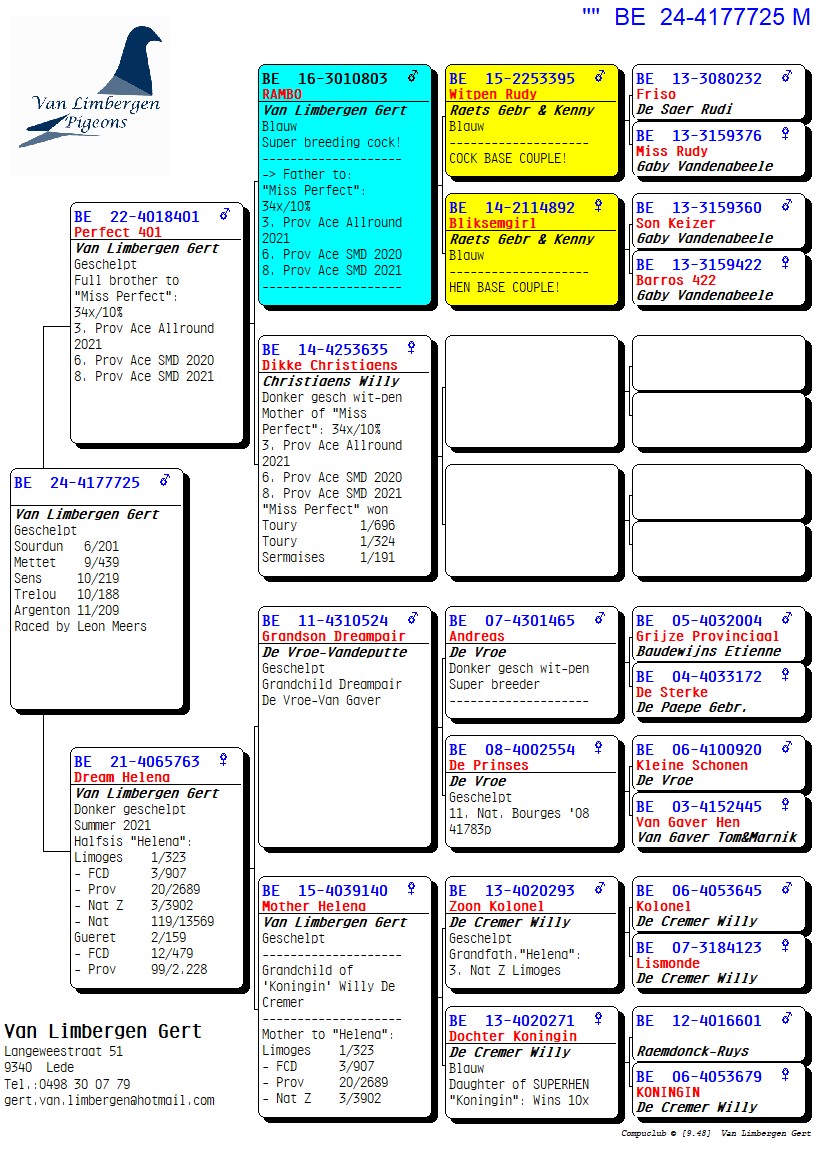Click the female symbol on Dream Helena box
The width and height of the screenshot is (816, 1172).
pyautogui.click(x=224, y=760)
